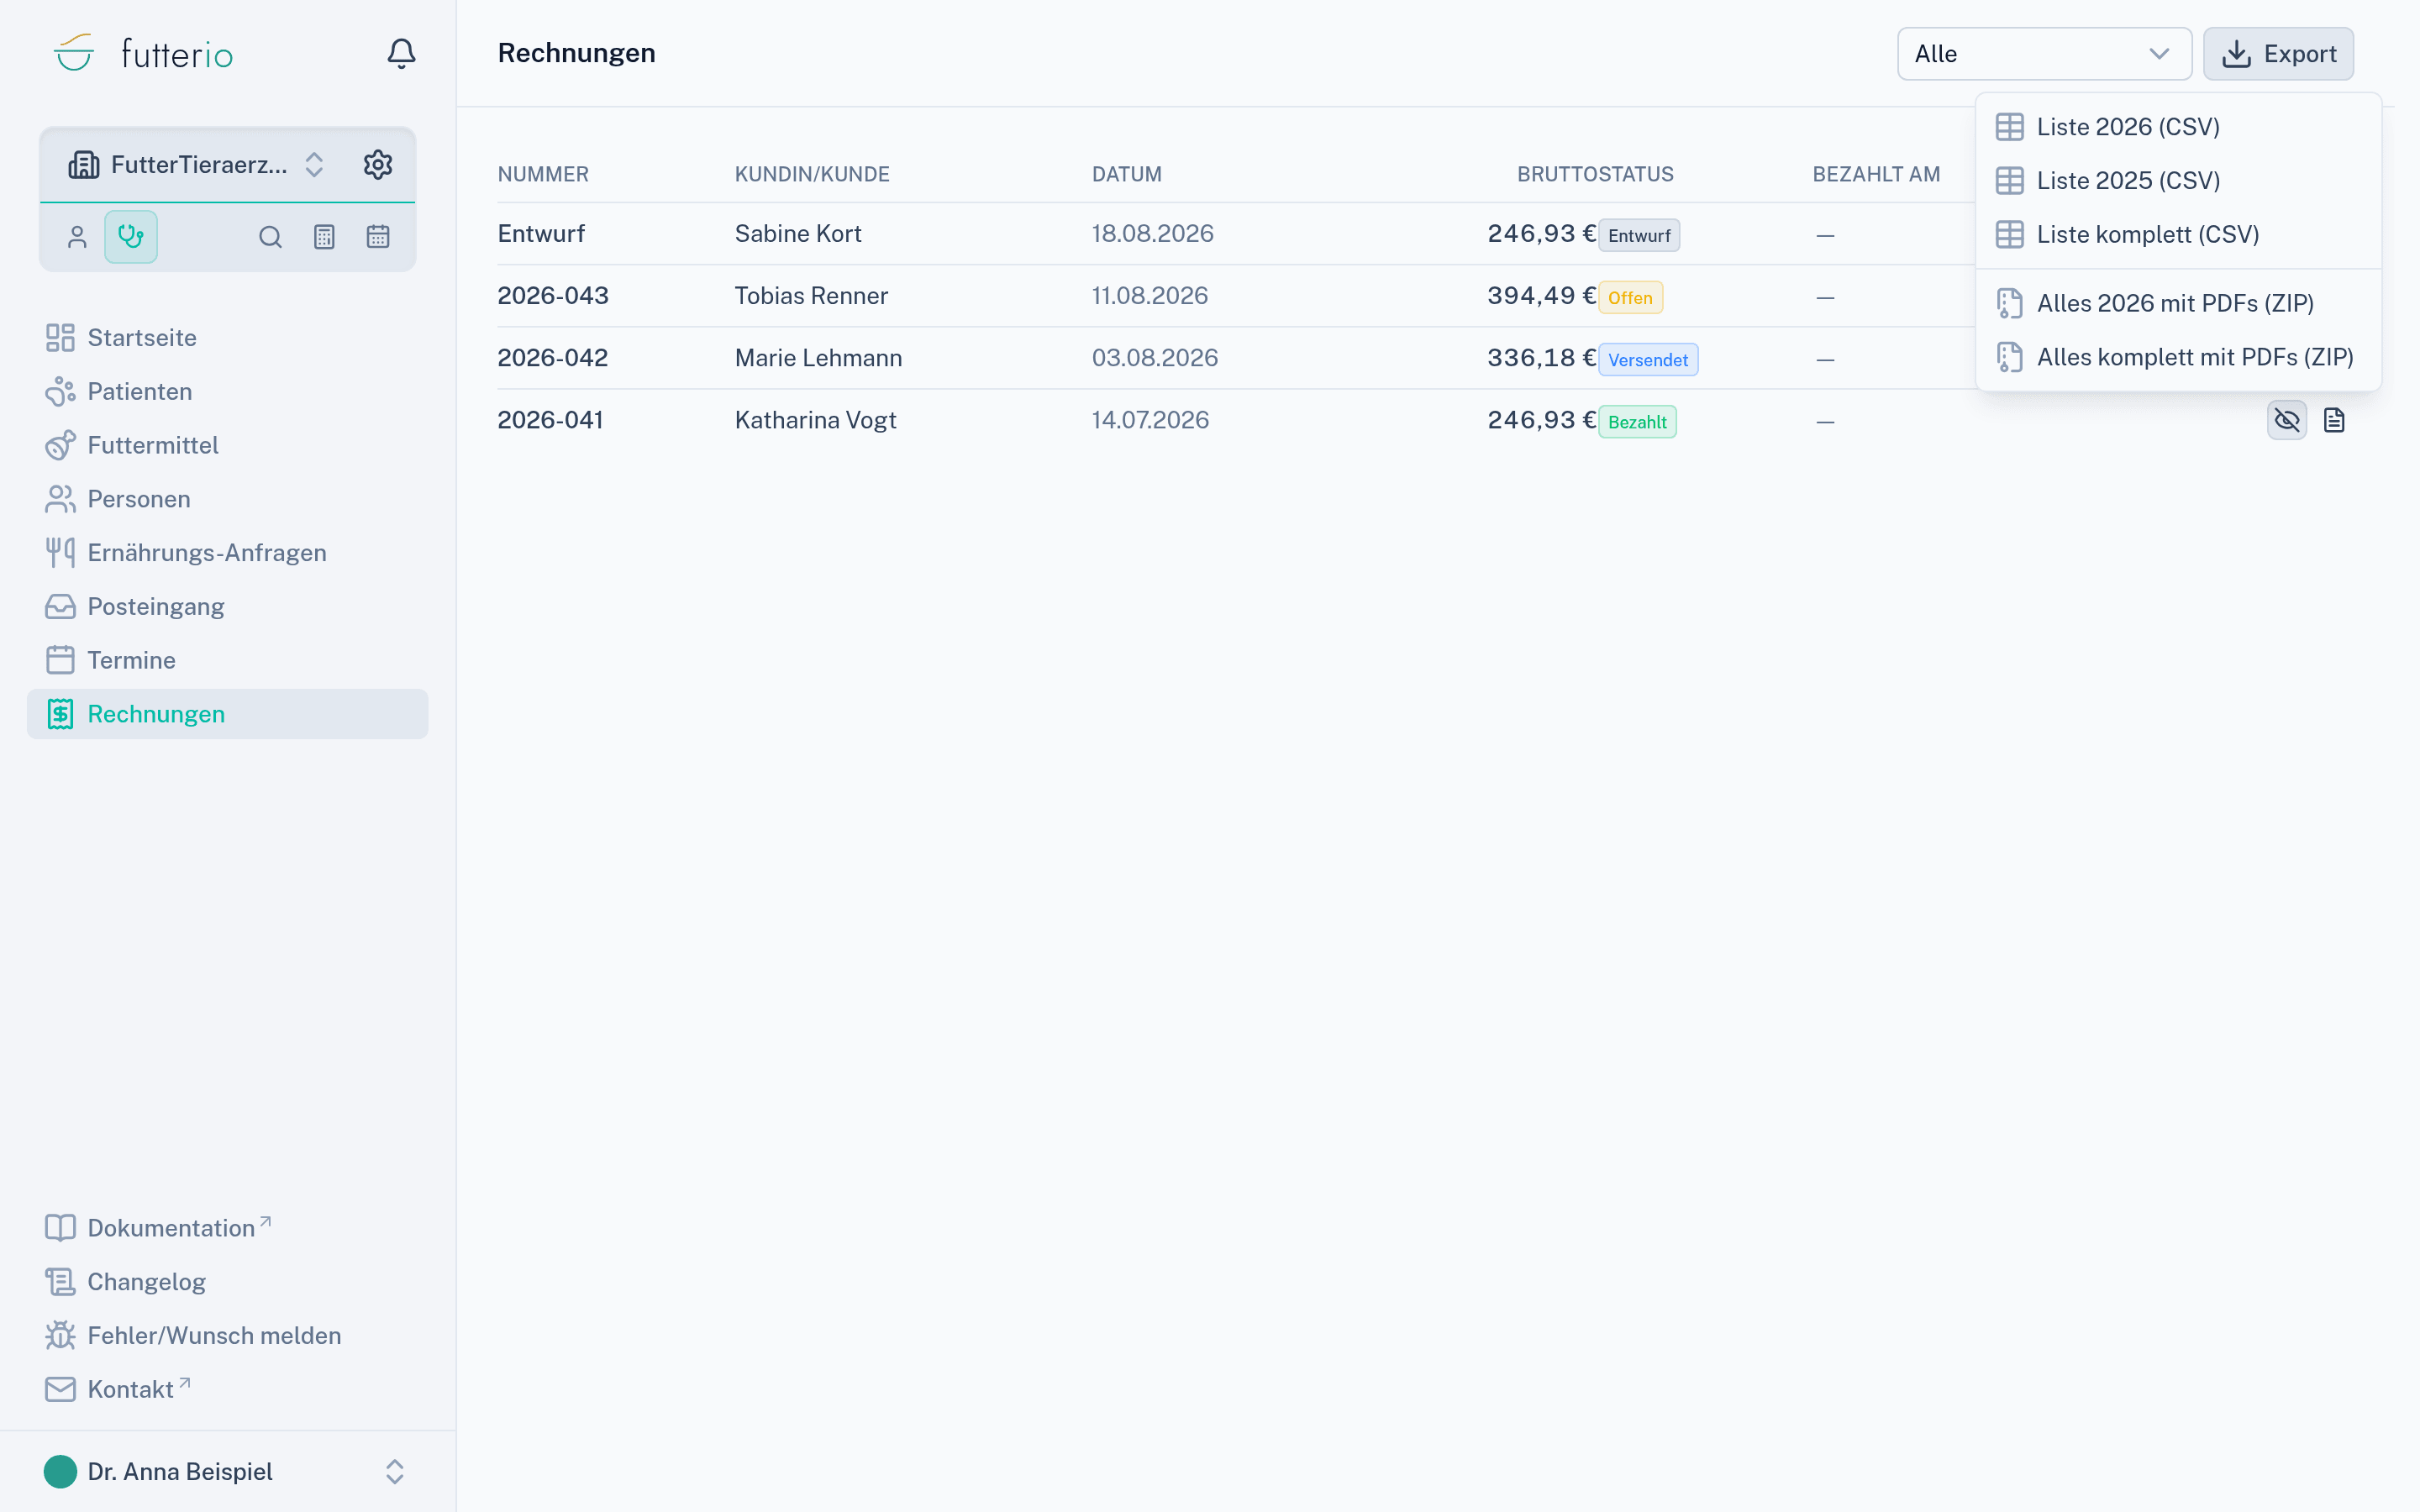Screen dimensions: 2420x1512
Task: Click the DATUM column header
Action: (1126, 174)
